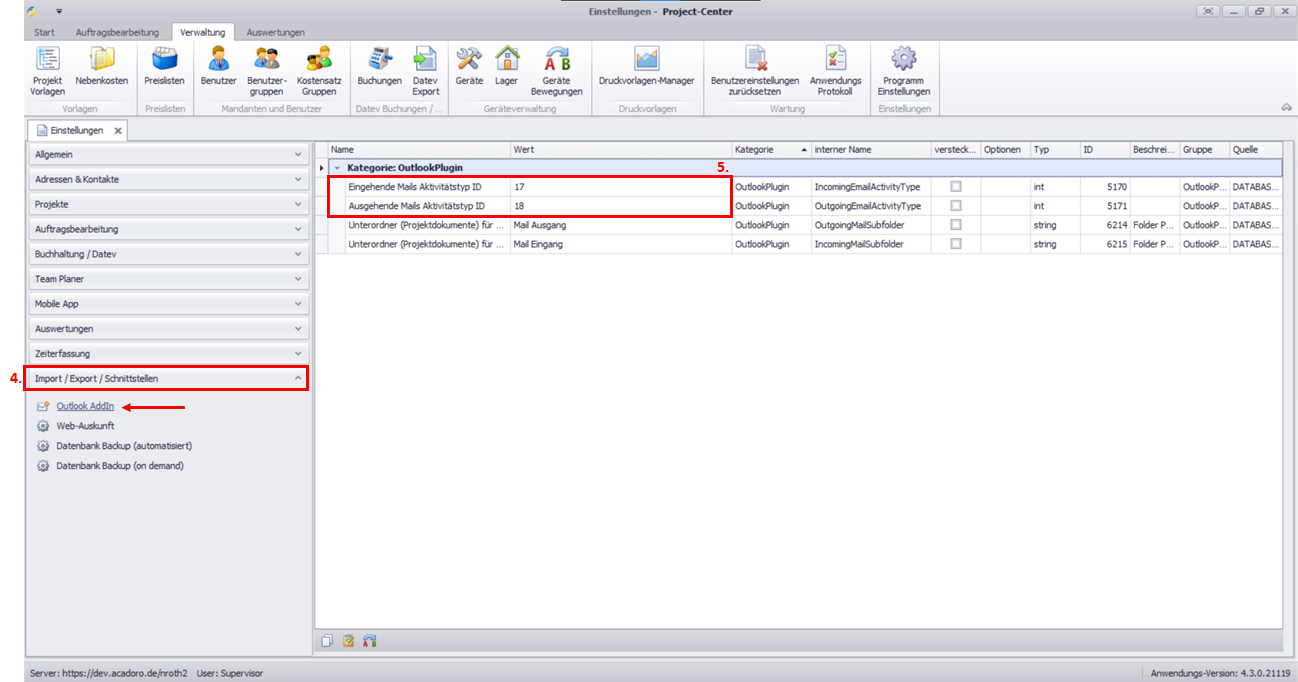1298x682 pixels.
Task: Open the Outlook AddIn link
Action: pyautogui.click(x=85, y=406)
